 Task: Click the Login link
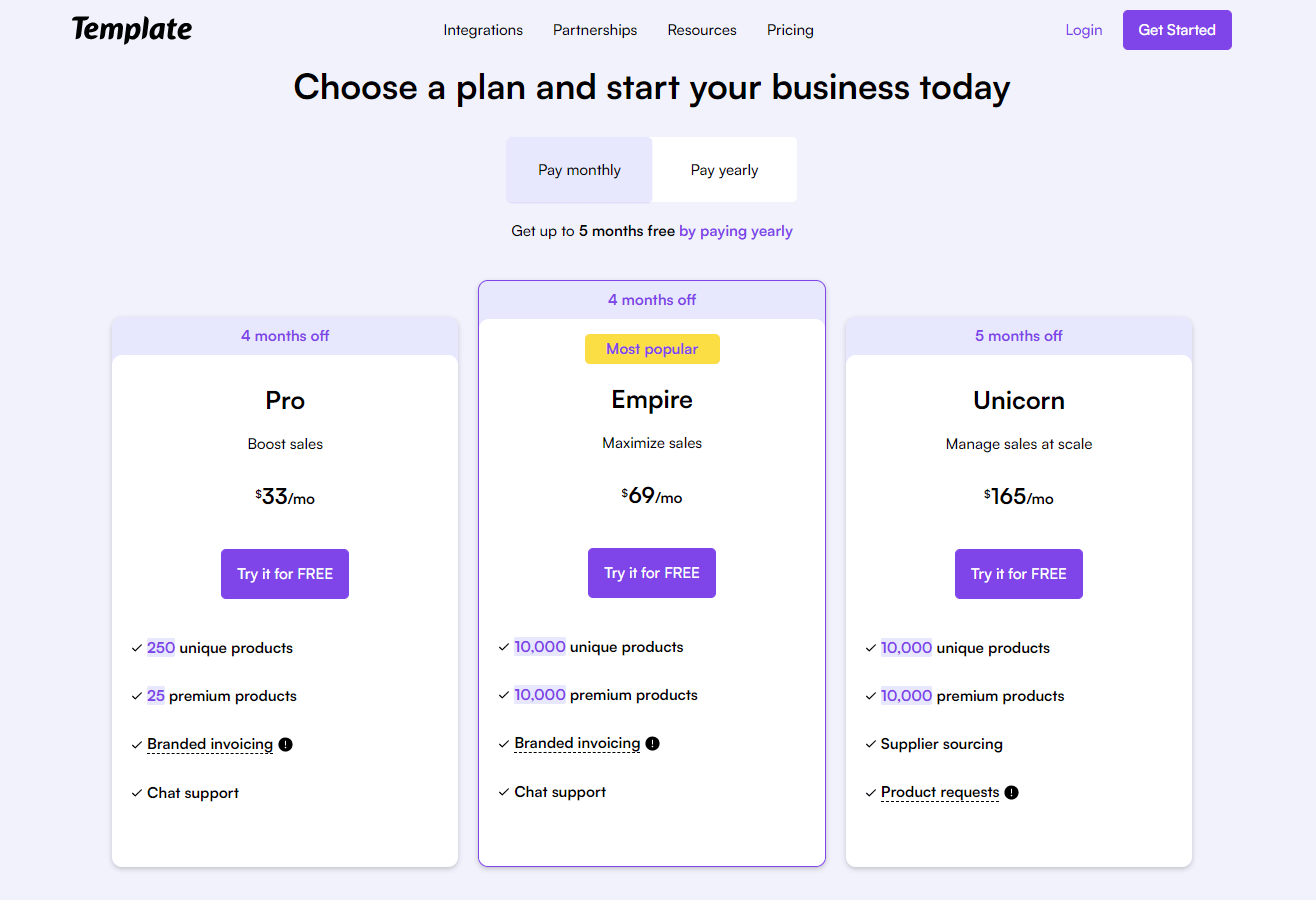click(x=1083, y=30)
